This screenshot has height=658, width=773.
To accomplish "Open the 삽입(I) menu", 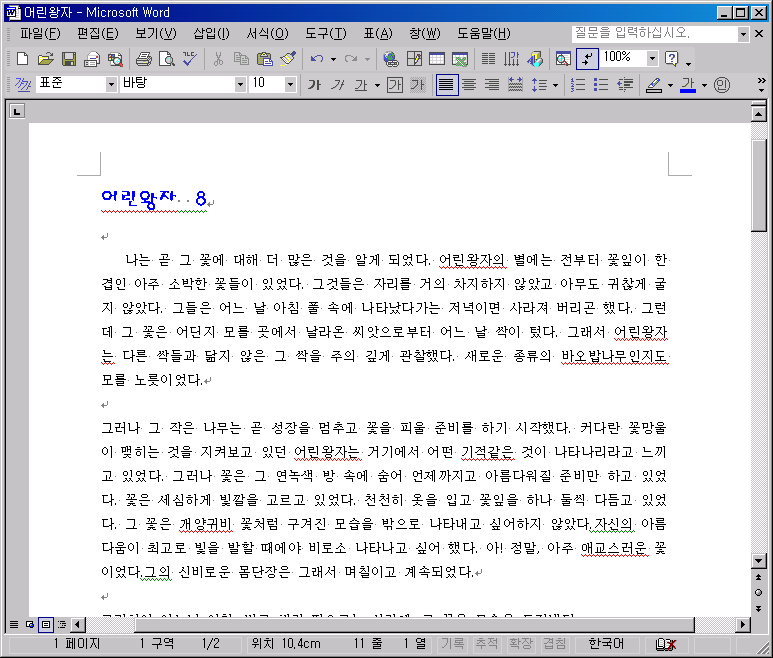I will tap(211, 34).
